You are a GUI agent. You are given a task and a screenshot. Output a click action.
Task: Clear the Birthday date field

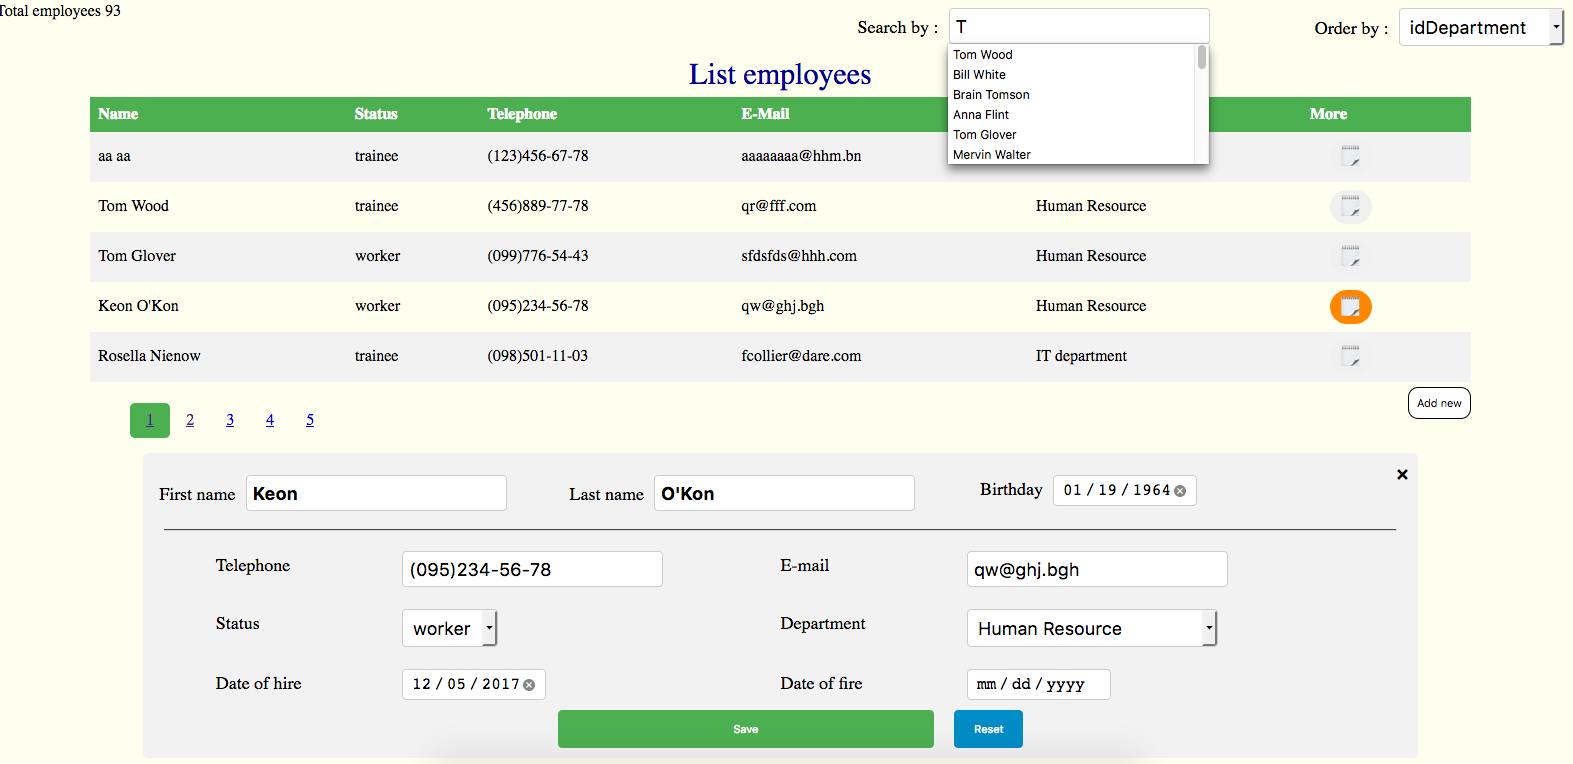click(x=1180, y=491)
